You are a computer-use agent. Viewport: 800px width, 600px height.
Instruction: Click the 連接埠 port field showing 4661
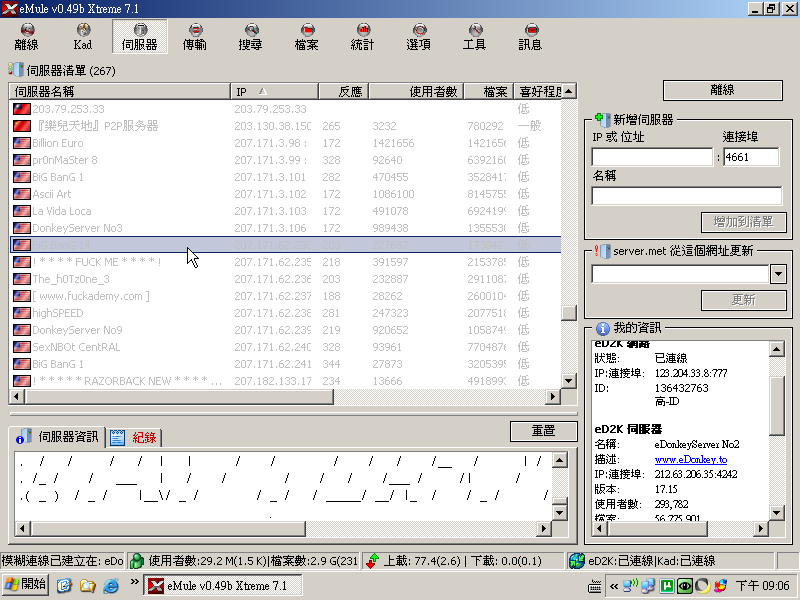[751, 157]
